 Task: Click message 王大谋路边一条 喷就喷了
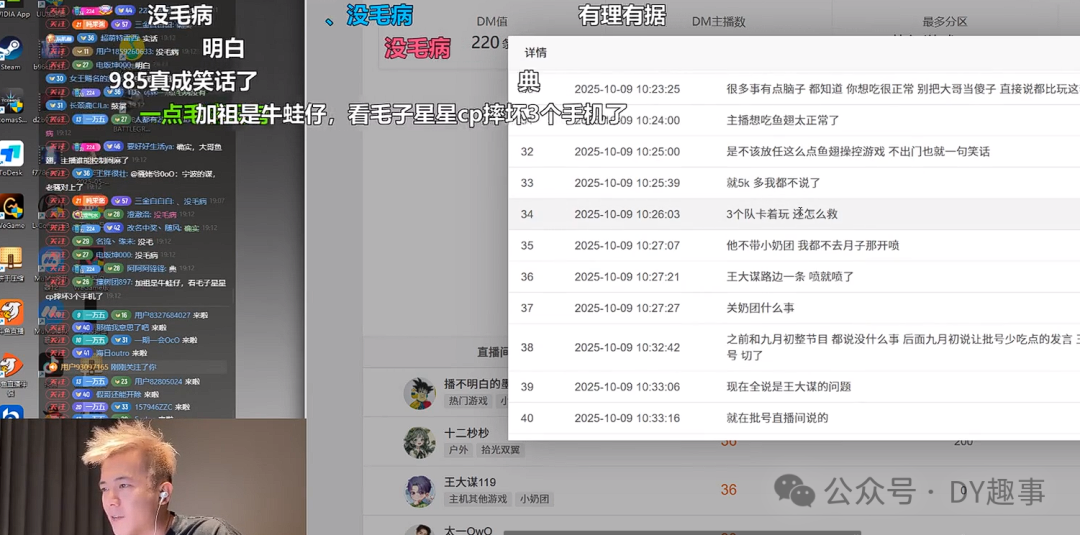[x=790, y=277]
